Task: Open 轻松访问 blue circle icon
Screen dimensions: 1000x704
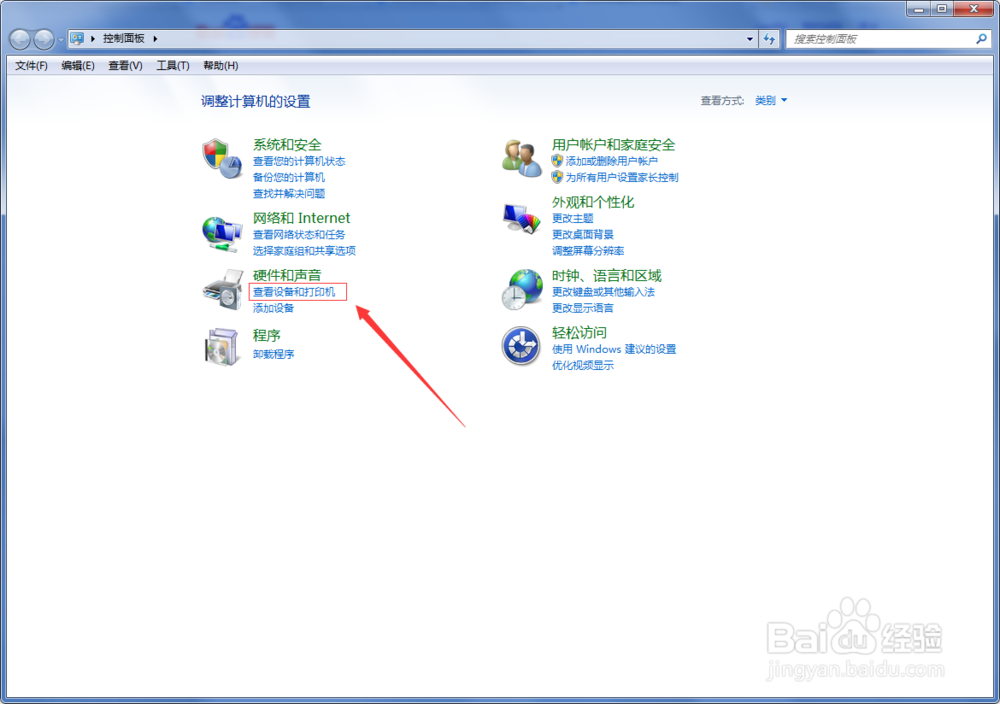Action: pos(521,346)
